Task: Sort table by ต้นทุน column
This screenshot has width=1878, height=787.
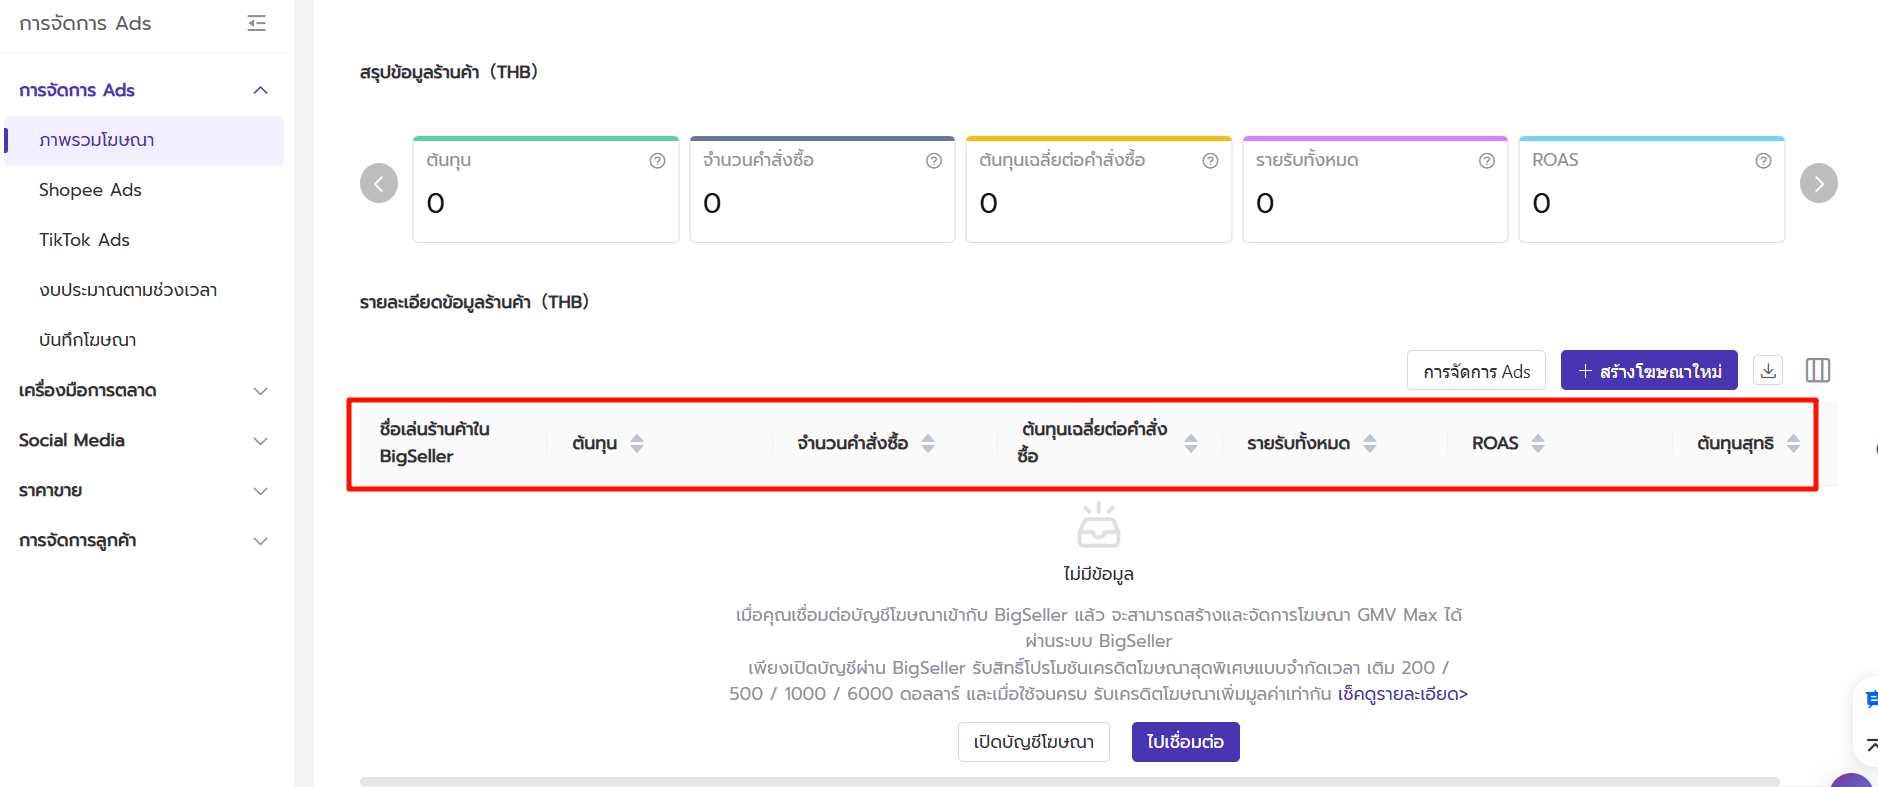Action: click(637, 443)
